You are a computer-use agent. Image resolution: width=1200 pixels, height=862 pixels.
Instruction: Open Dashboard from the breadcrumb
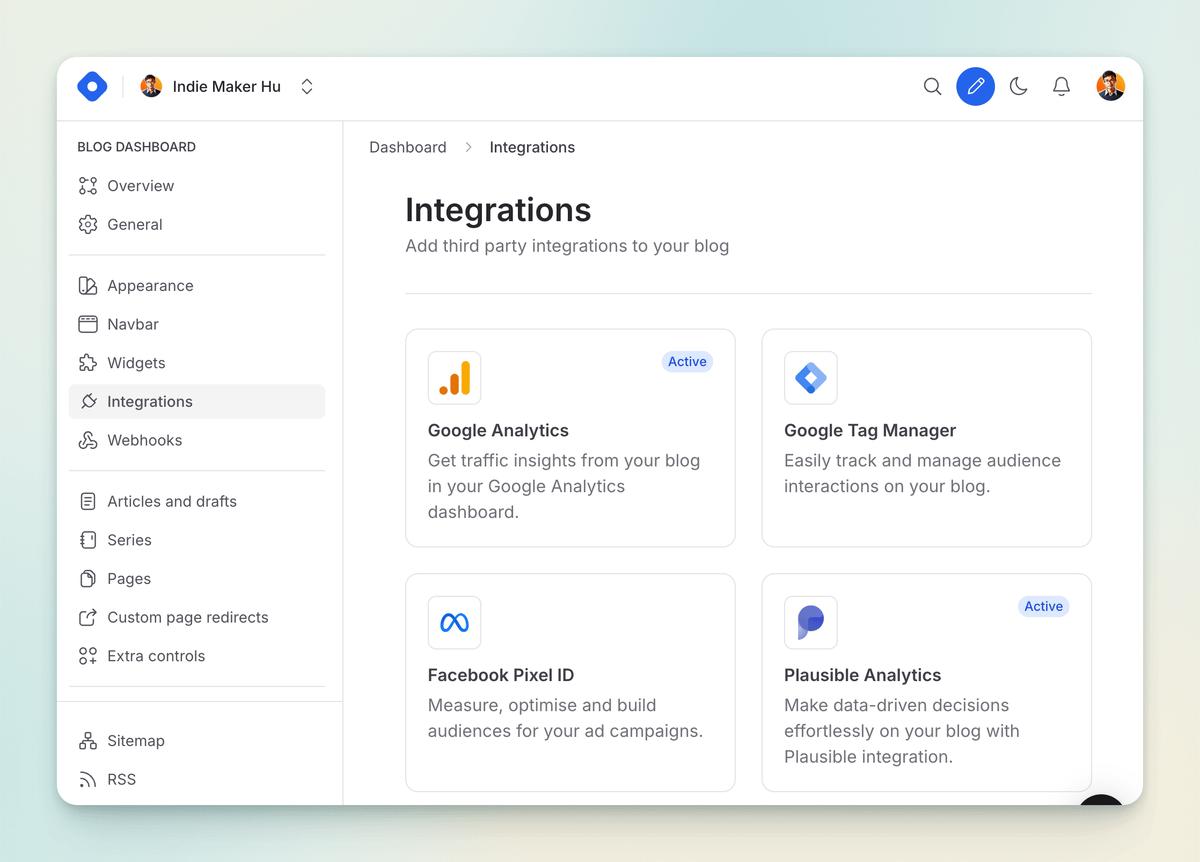(x=408, y=147)
